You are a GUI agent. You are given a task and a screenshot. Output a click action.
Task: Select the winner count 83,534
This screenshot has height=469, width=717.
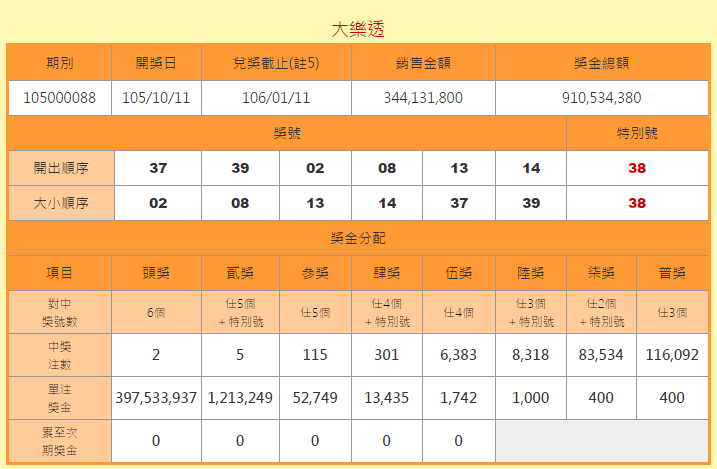click(601, 355)
